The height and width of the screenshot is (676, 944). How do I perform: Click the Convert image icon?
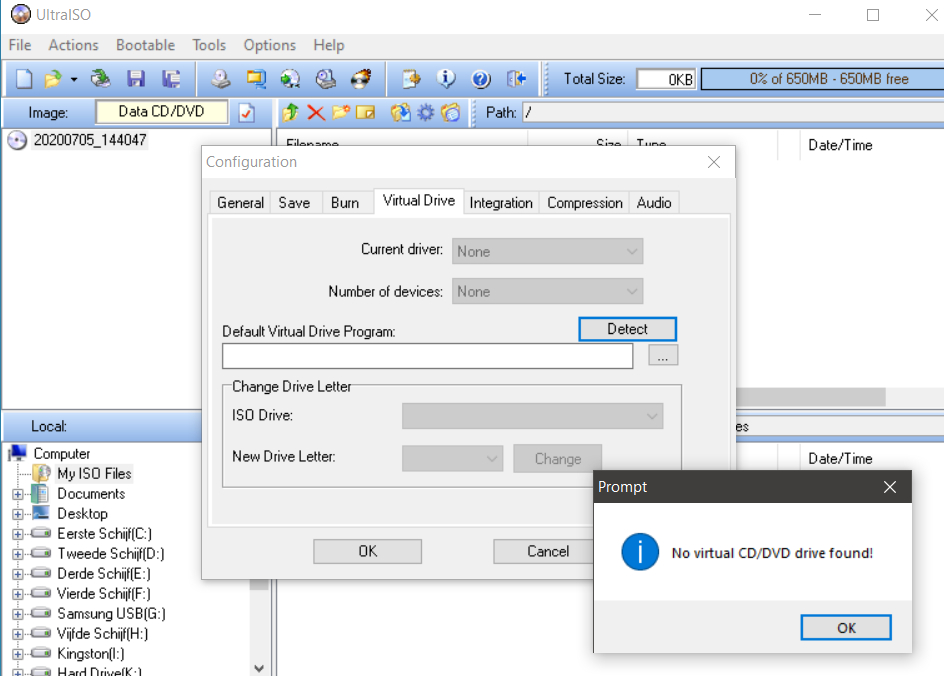(x=290, y=79)
